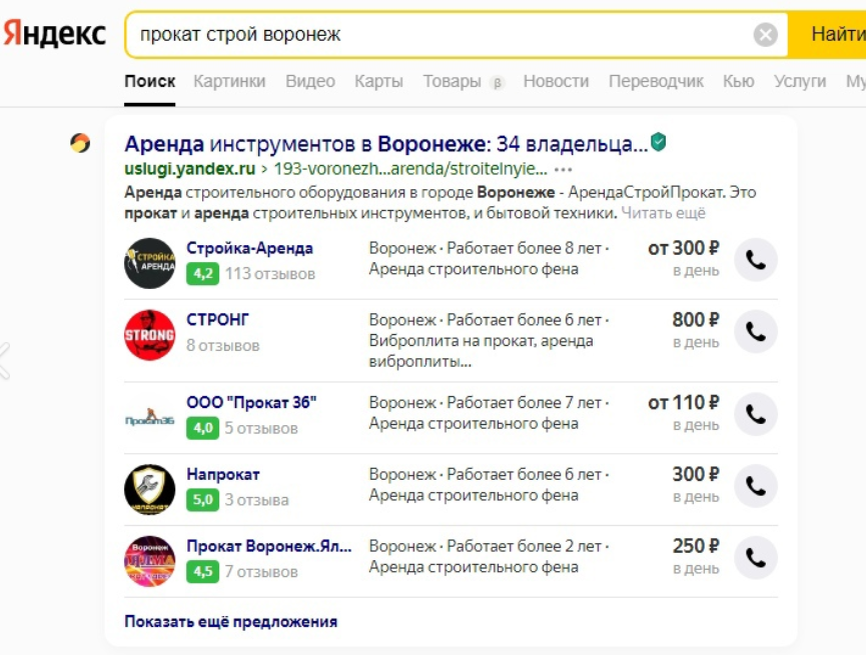The image size is (866, 655).
Task: Go to the Товары tab
Action: click(452, 81)
